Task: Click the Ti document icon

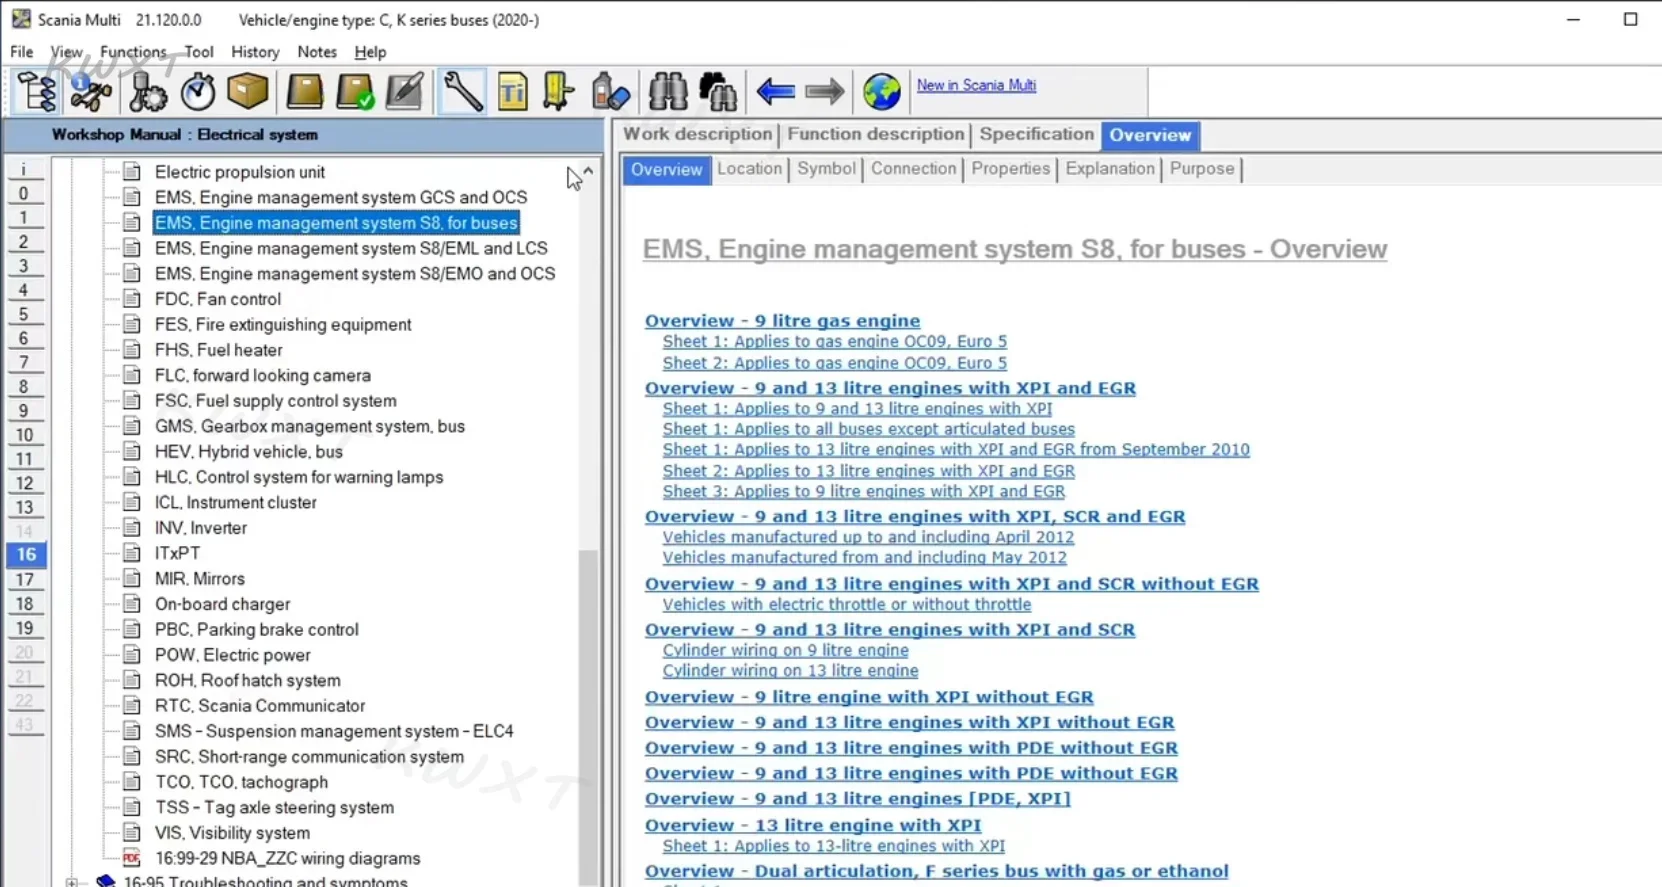Action: tap(513, 92)
